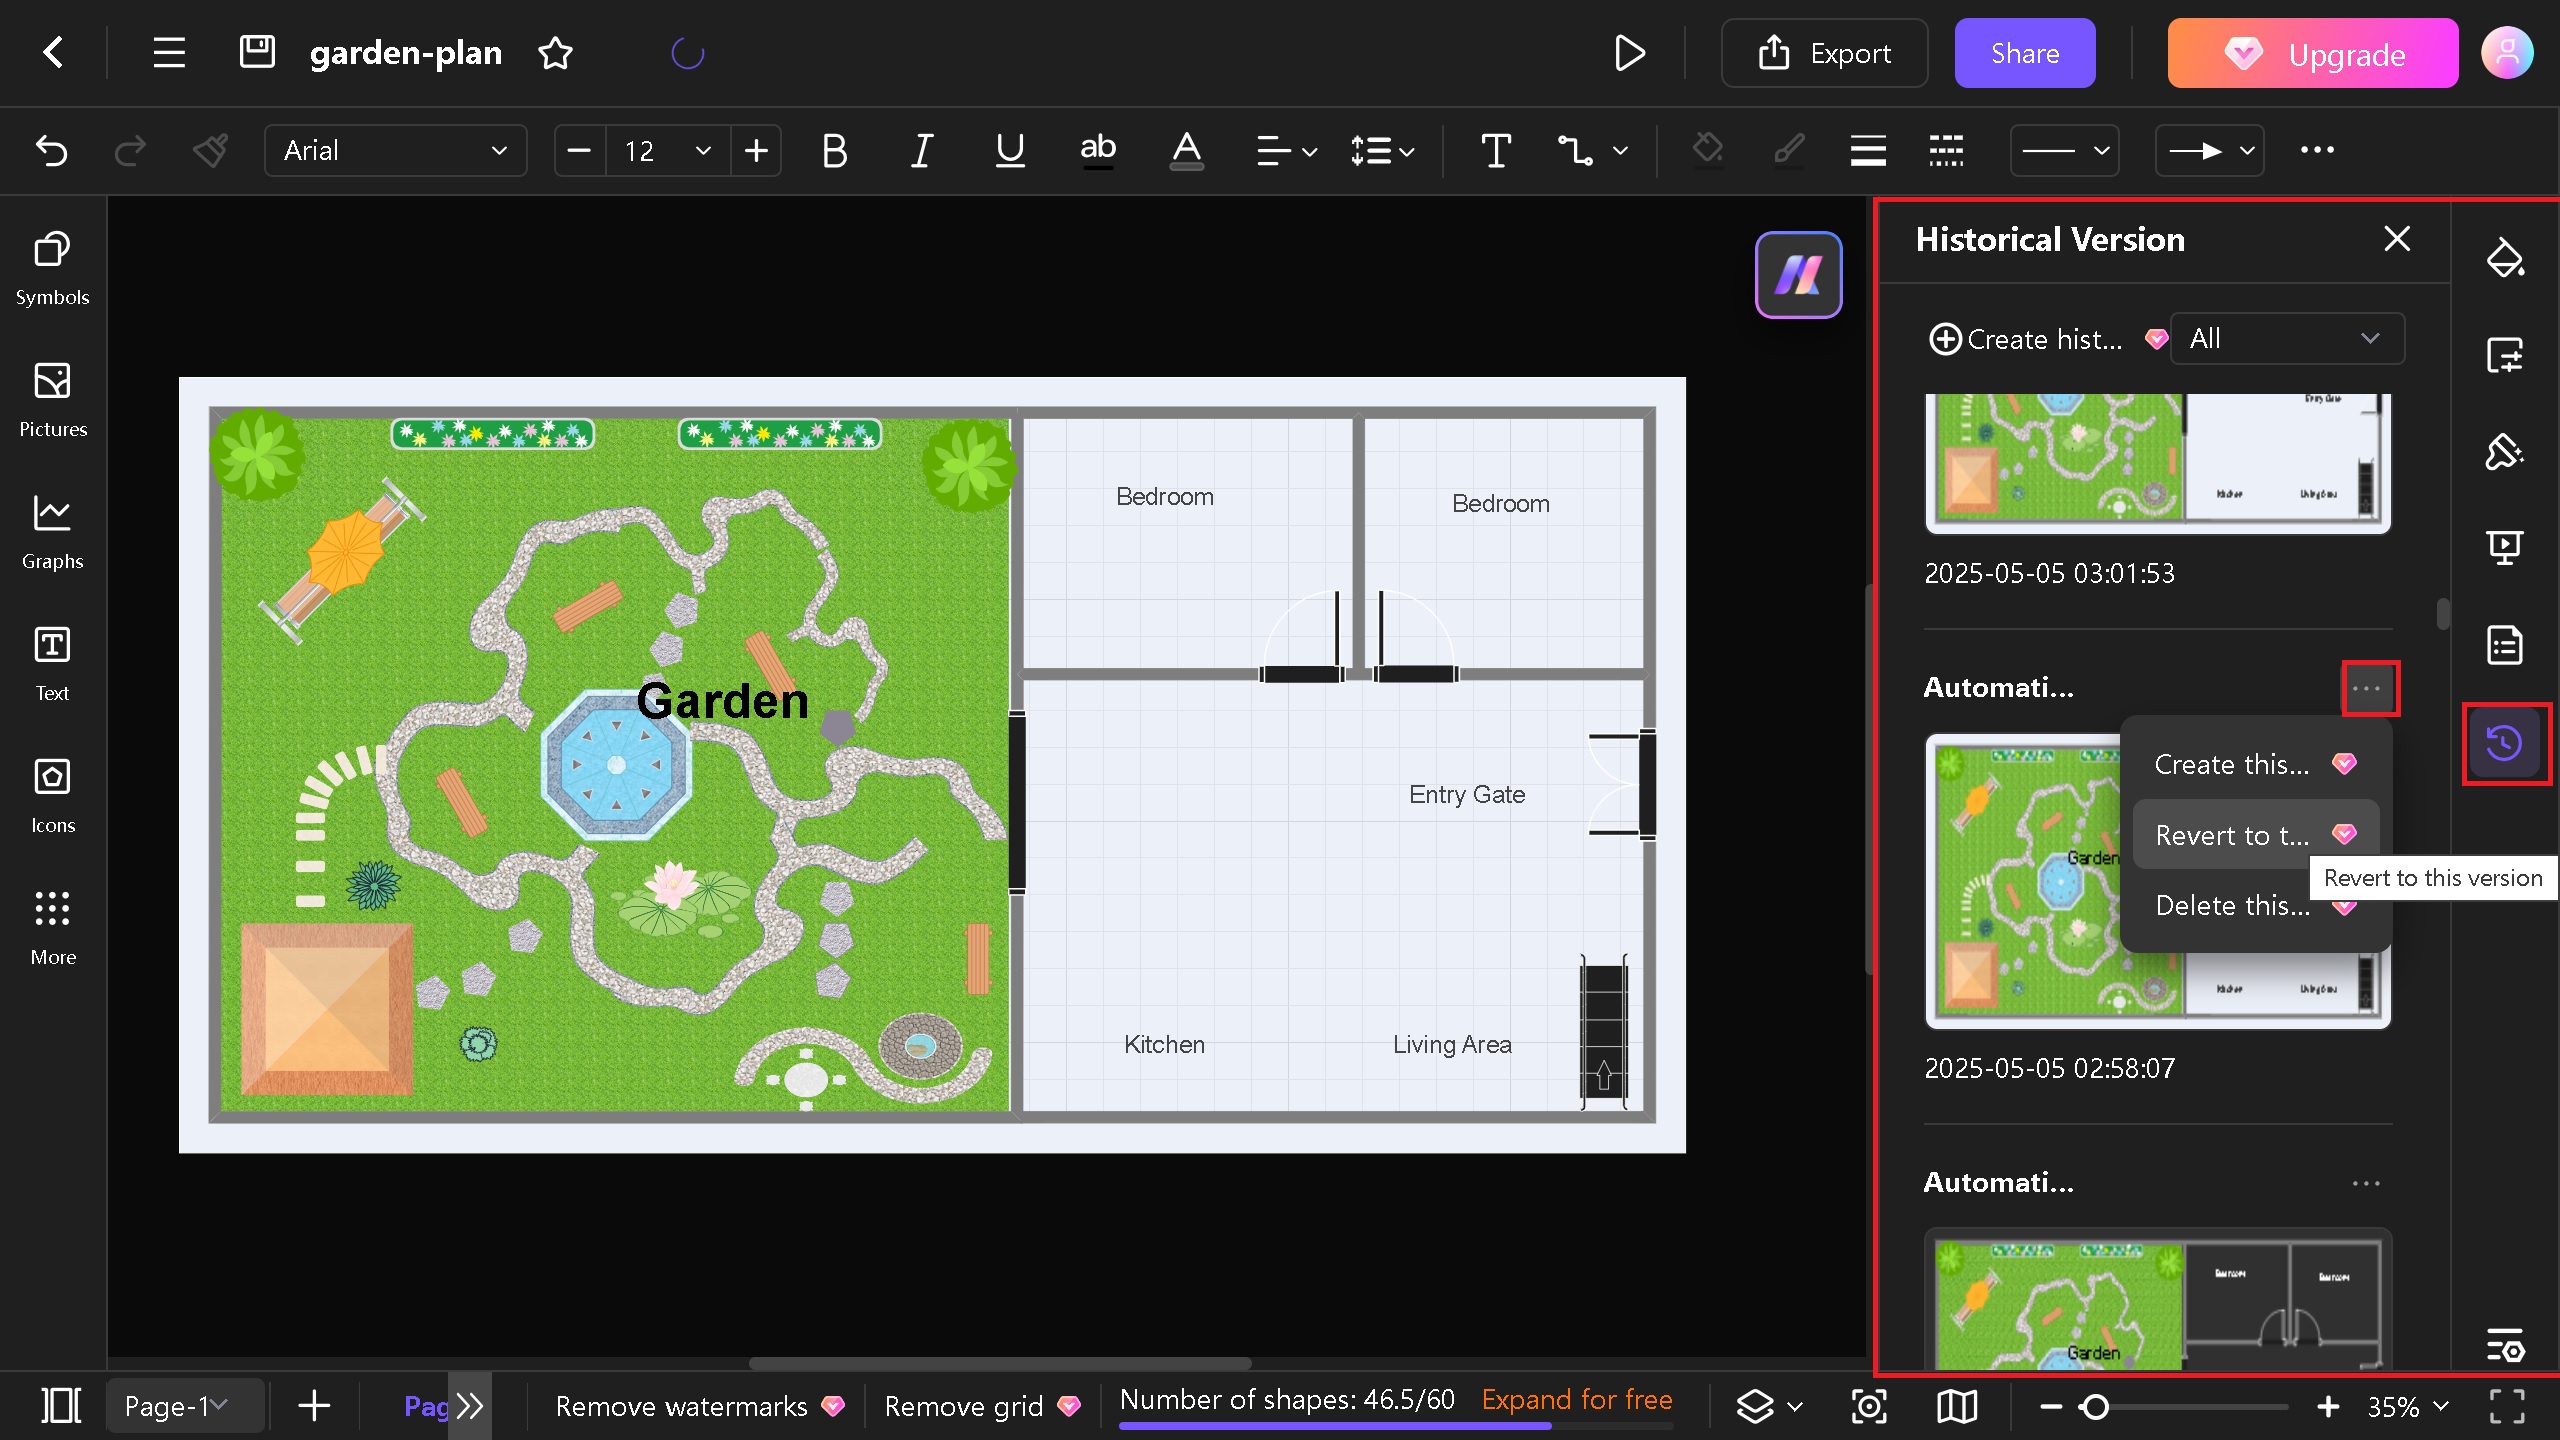
Task: Toggle underline formatting
Action: pyautogui.click(x=1010, y=151)
